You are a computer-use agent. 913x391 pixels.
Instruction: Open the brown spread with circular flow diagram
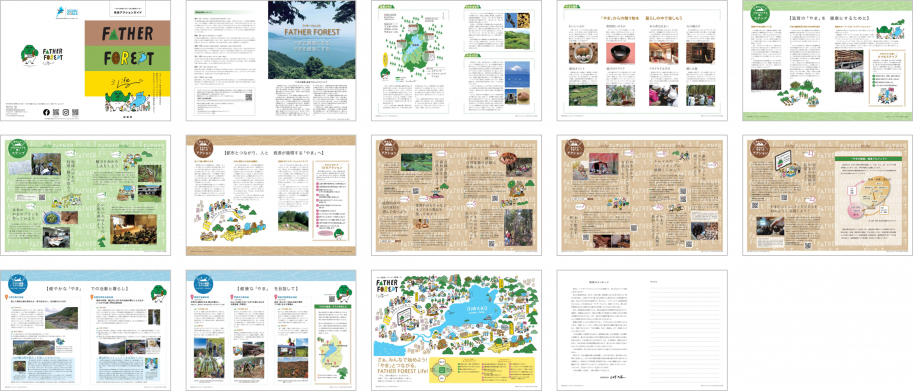(x=827, y=196)
